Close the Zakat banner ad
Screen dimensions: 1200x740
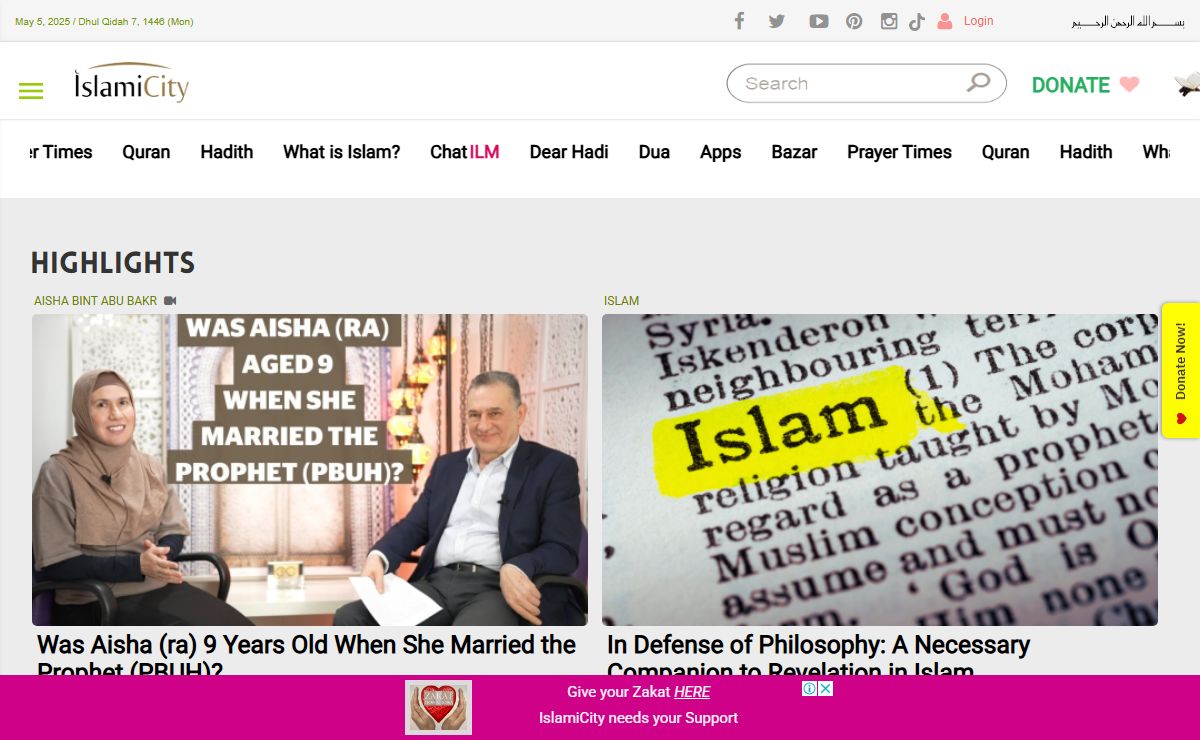[x=826, y=688]
